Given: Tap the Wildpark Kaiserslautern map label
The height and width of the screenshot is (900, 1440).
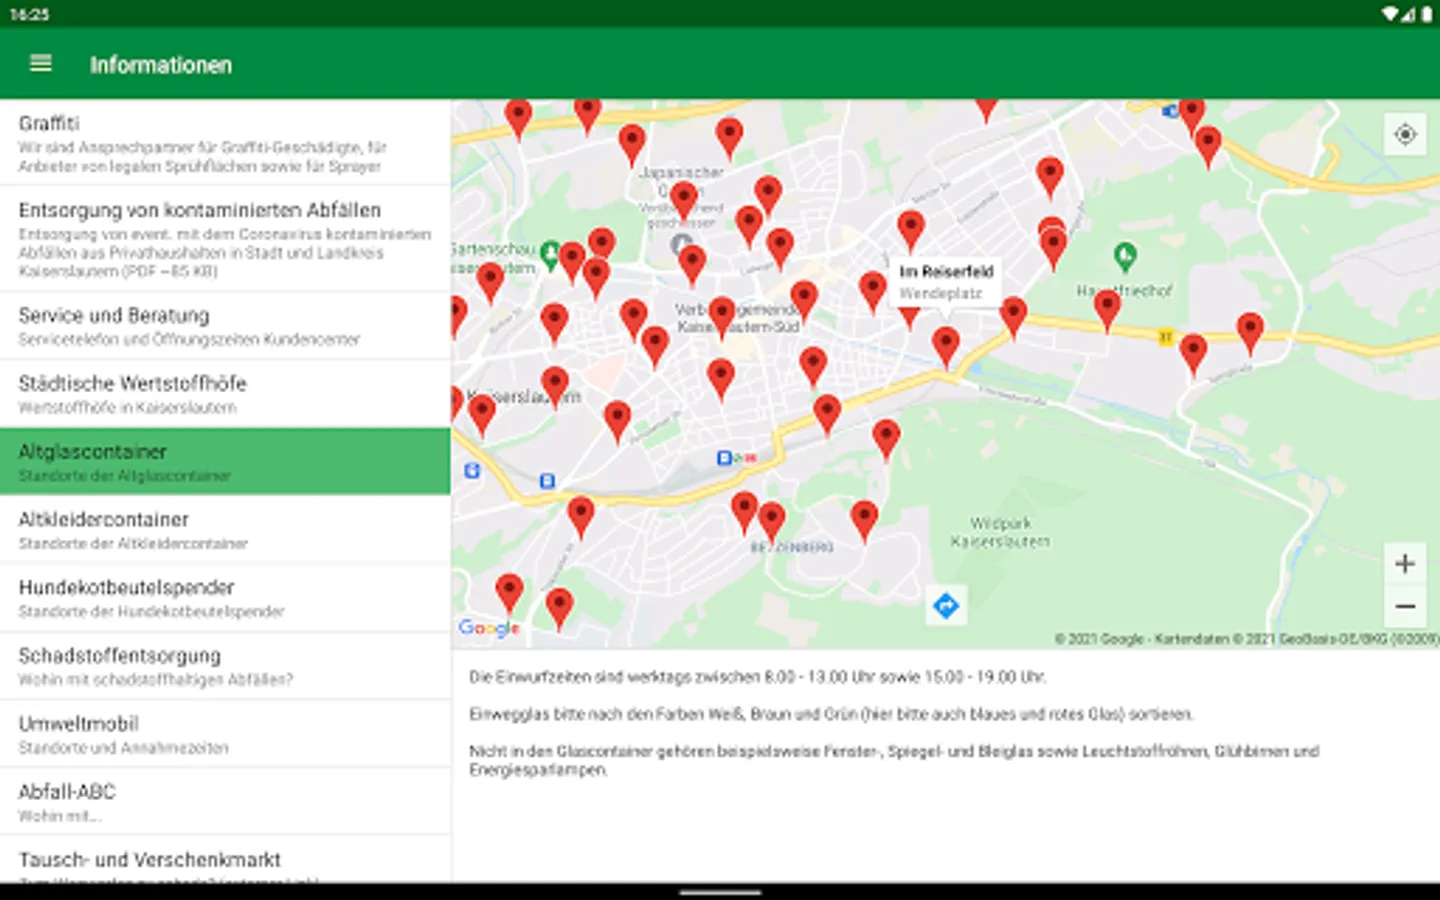Looking at the screenshot, I should tap(1000, 532).
